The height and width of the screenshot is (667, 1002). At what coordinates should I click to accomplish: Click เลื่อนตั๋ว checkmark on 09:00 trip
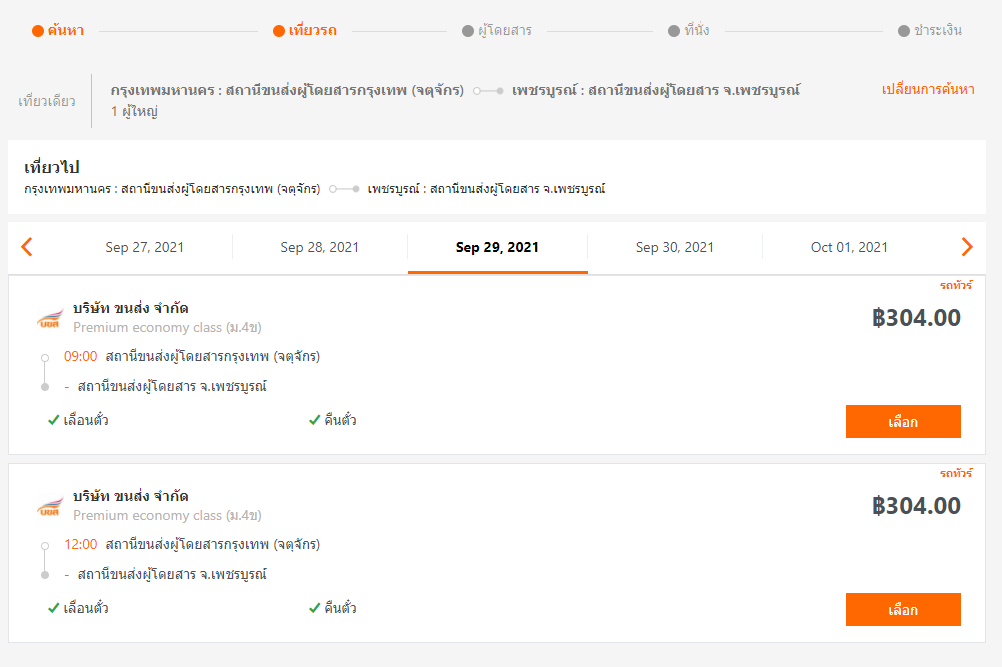pyautogui.click(x=54, y=420)
